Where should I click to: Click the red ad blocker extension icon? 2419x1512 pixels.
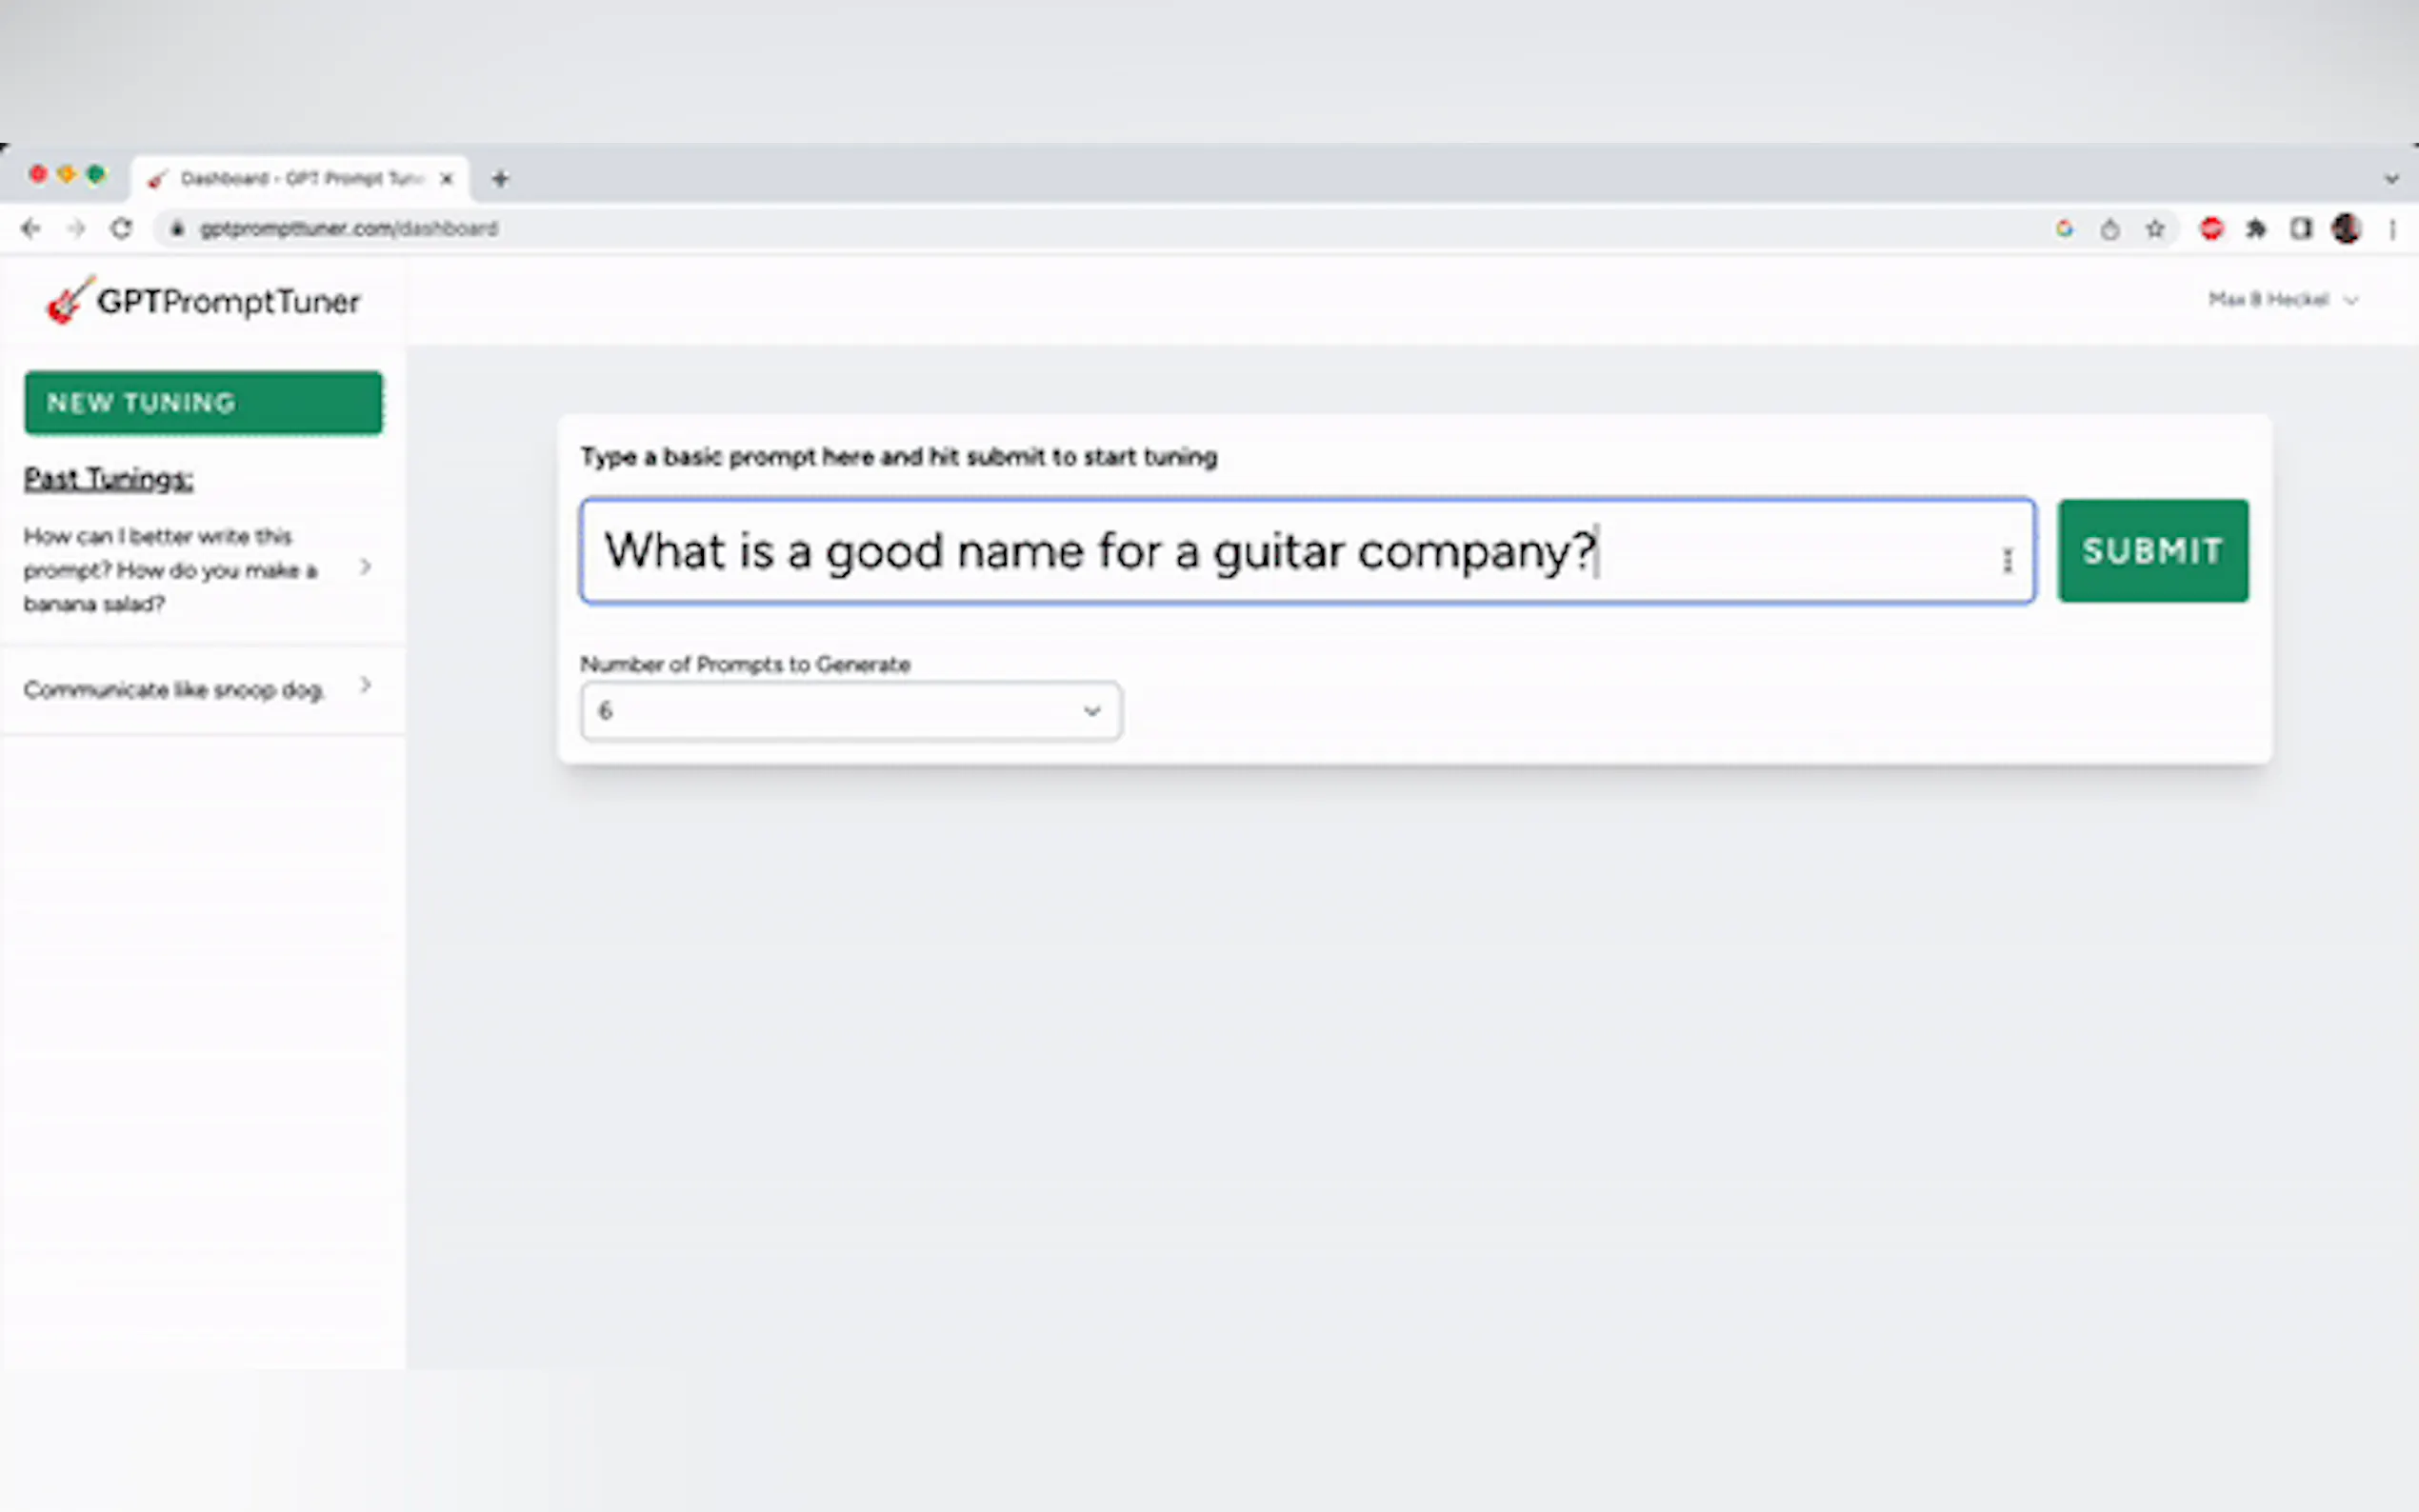tap(2211, 229)
